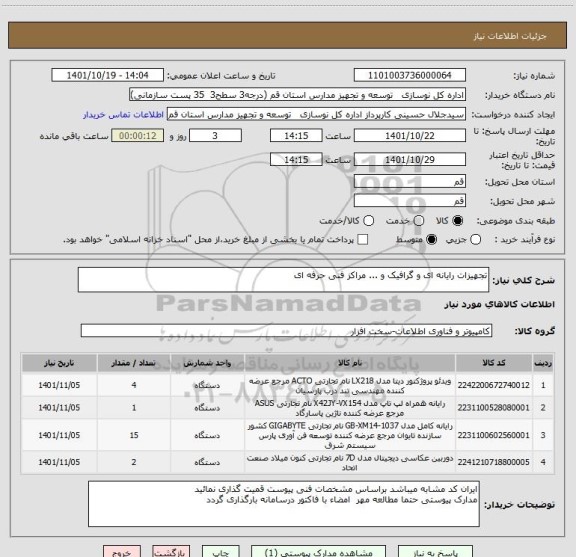Click product code 224220067274​0012
The height and width of the screenshot is (557, 576).
pyautogui.click(x=493, y=385)
